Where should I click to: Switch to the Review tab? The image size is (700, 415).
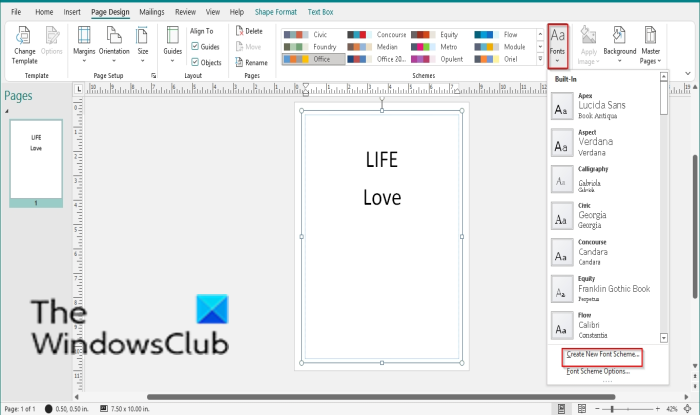pos(185,12)
